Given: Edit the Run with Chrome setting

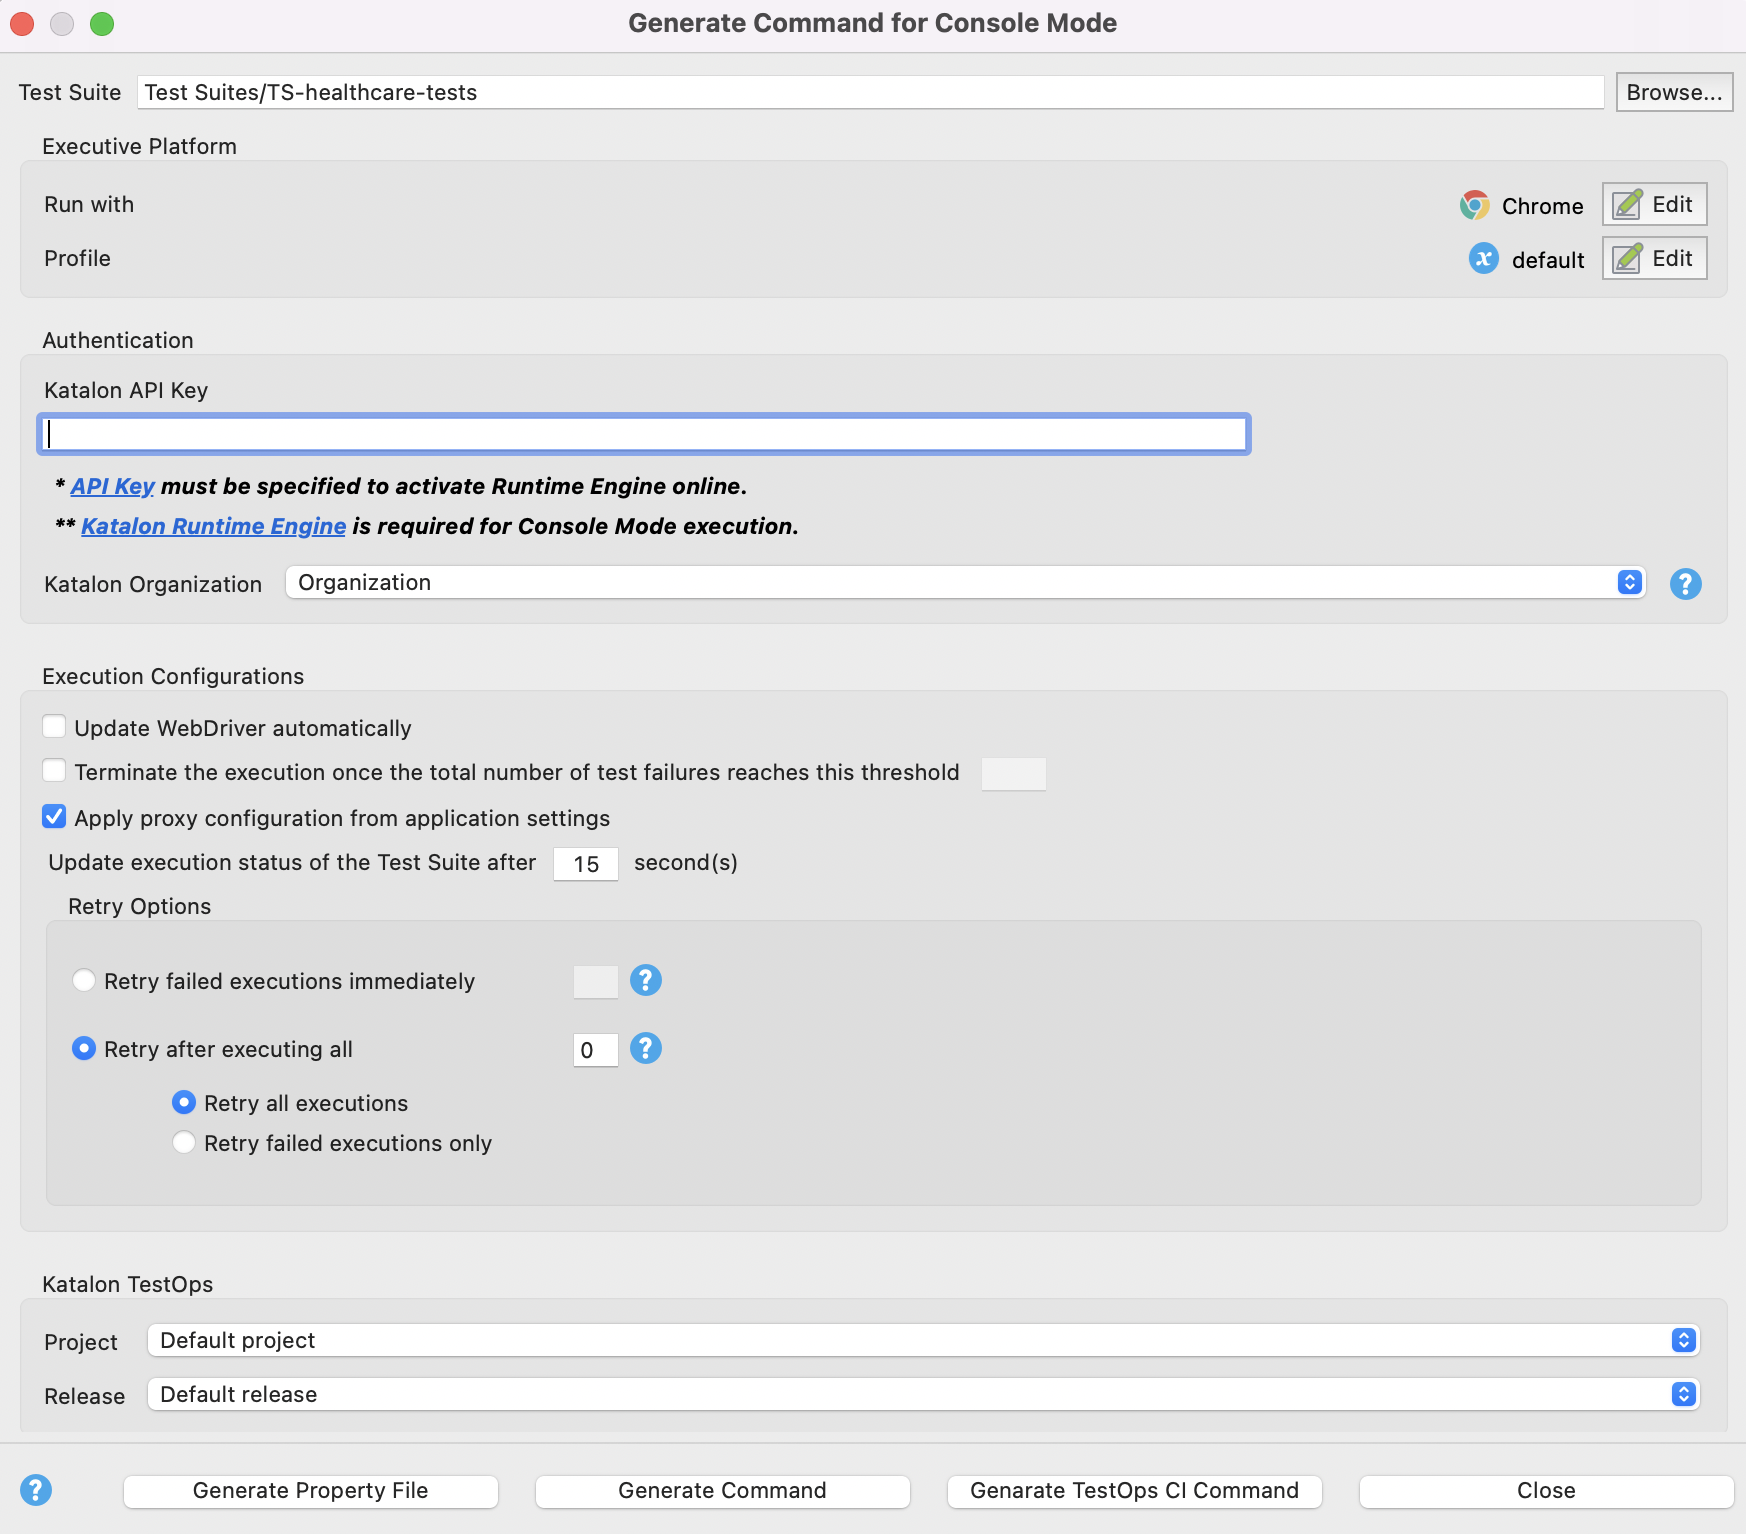Looking at the screenshot, I should tap(1654, 205).
